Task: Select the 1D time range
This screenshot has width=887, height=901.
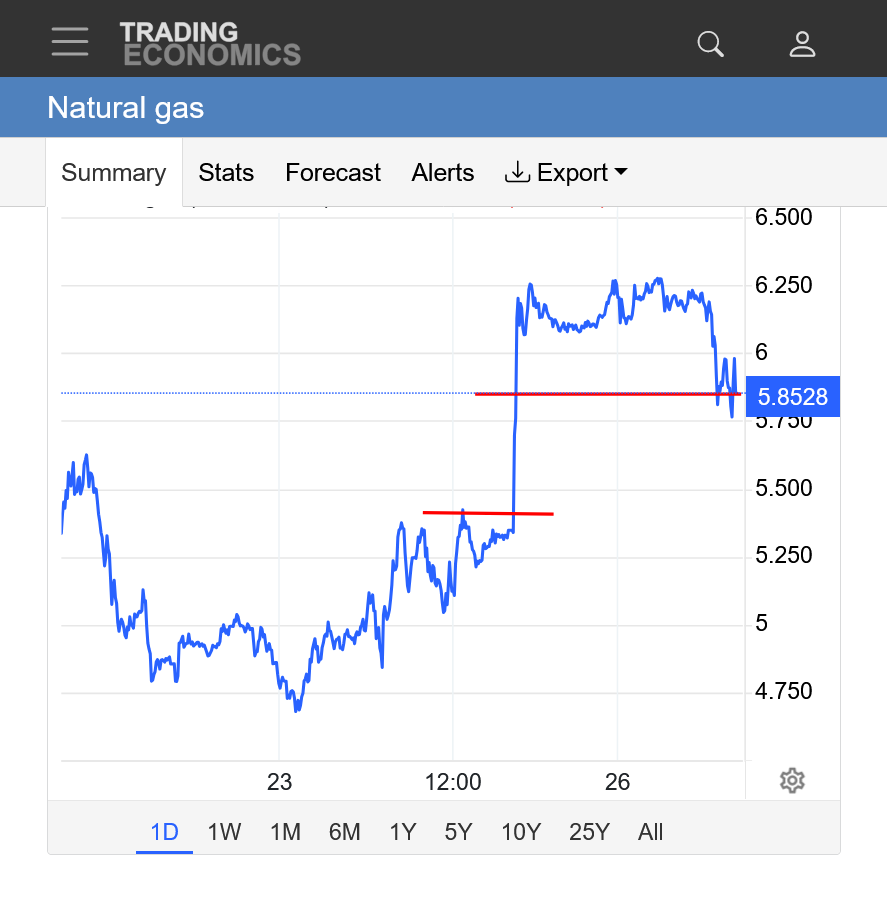Action: click(x=164, y=832)
